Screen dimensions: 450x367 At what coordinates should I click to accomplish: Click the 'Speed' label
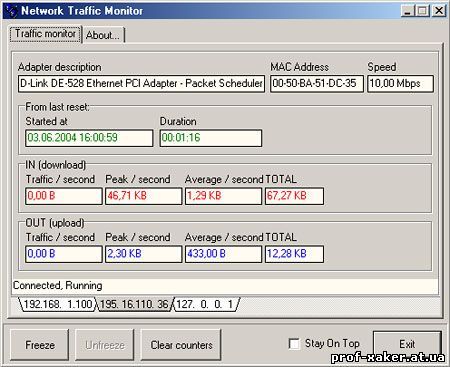[x=382, y=67]
